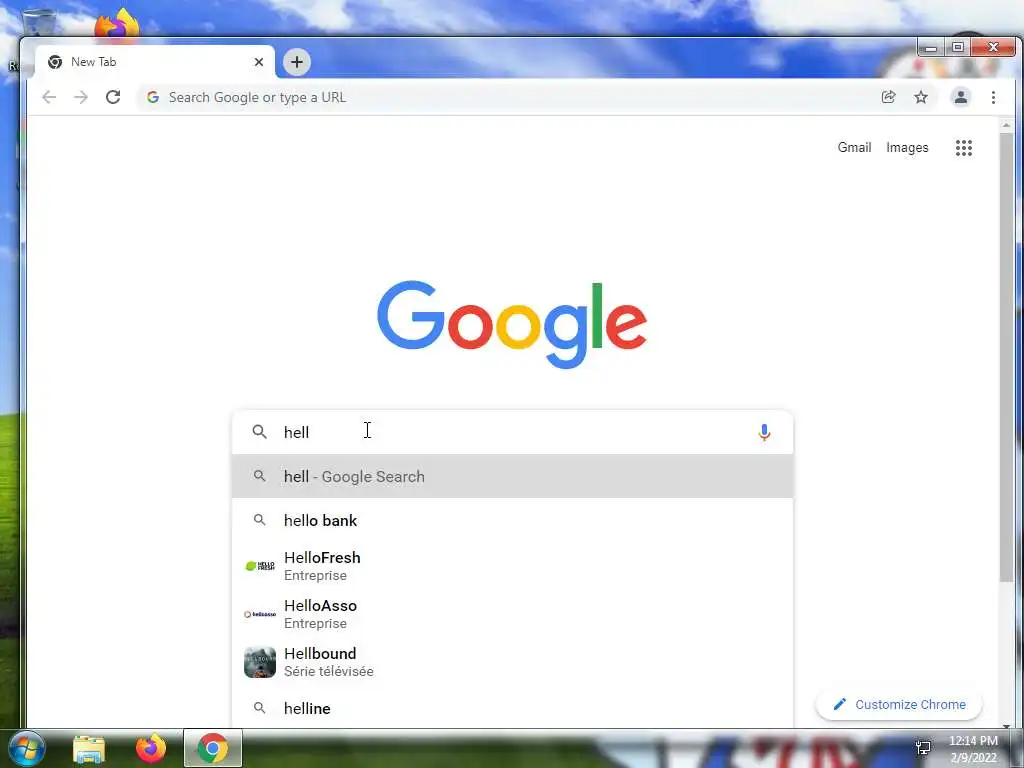Open the Chrome profile avatar icon
Screen dimensions: 1024x768
pos(961,97)
